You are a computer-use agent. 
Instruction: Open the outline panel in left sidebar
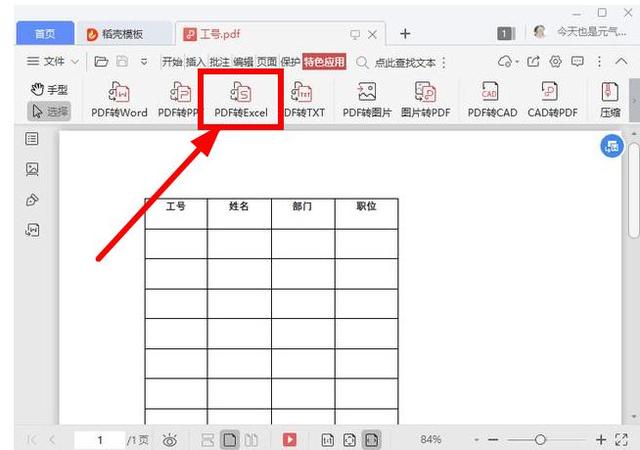(x=32, y=139)
